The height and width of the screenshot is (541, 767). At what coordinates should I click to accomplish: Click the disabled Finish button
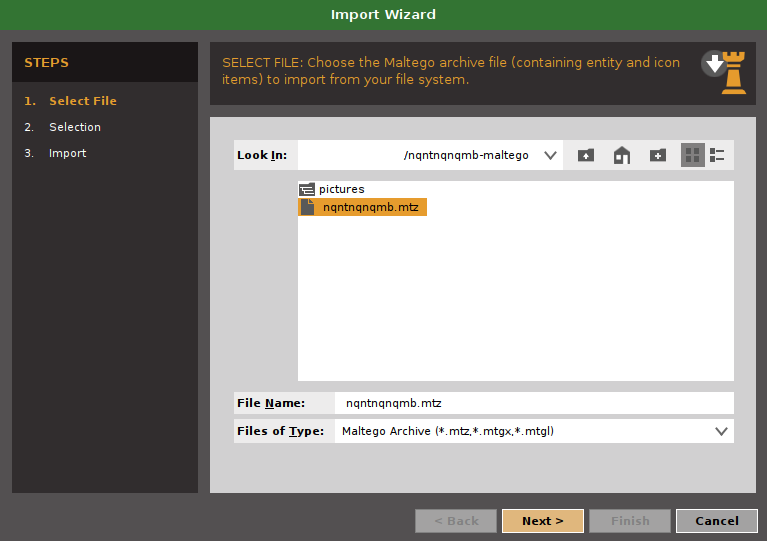click(630, 521)
